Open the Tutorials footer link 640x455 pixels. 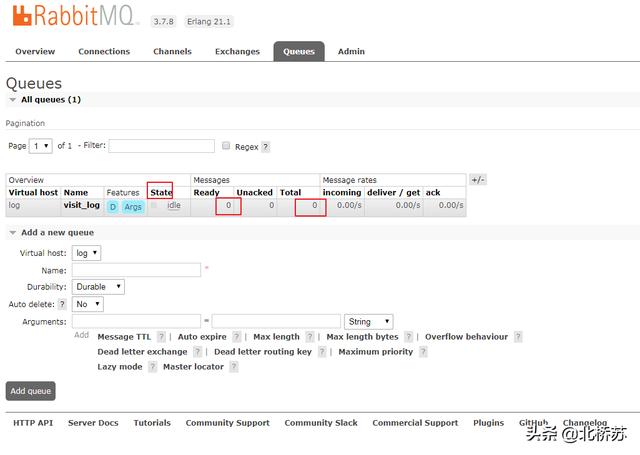click(x=152, y=423)
